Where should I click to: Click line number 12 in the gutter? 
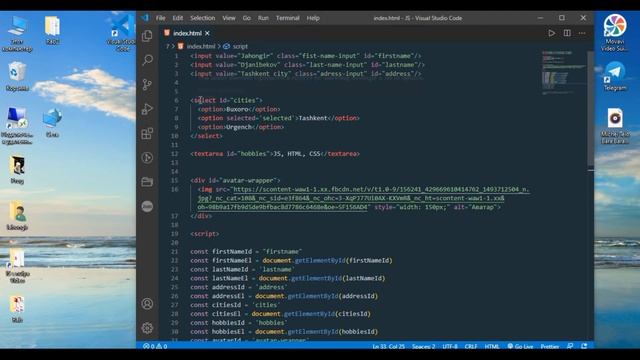tap(175, 154)
